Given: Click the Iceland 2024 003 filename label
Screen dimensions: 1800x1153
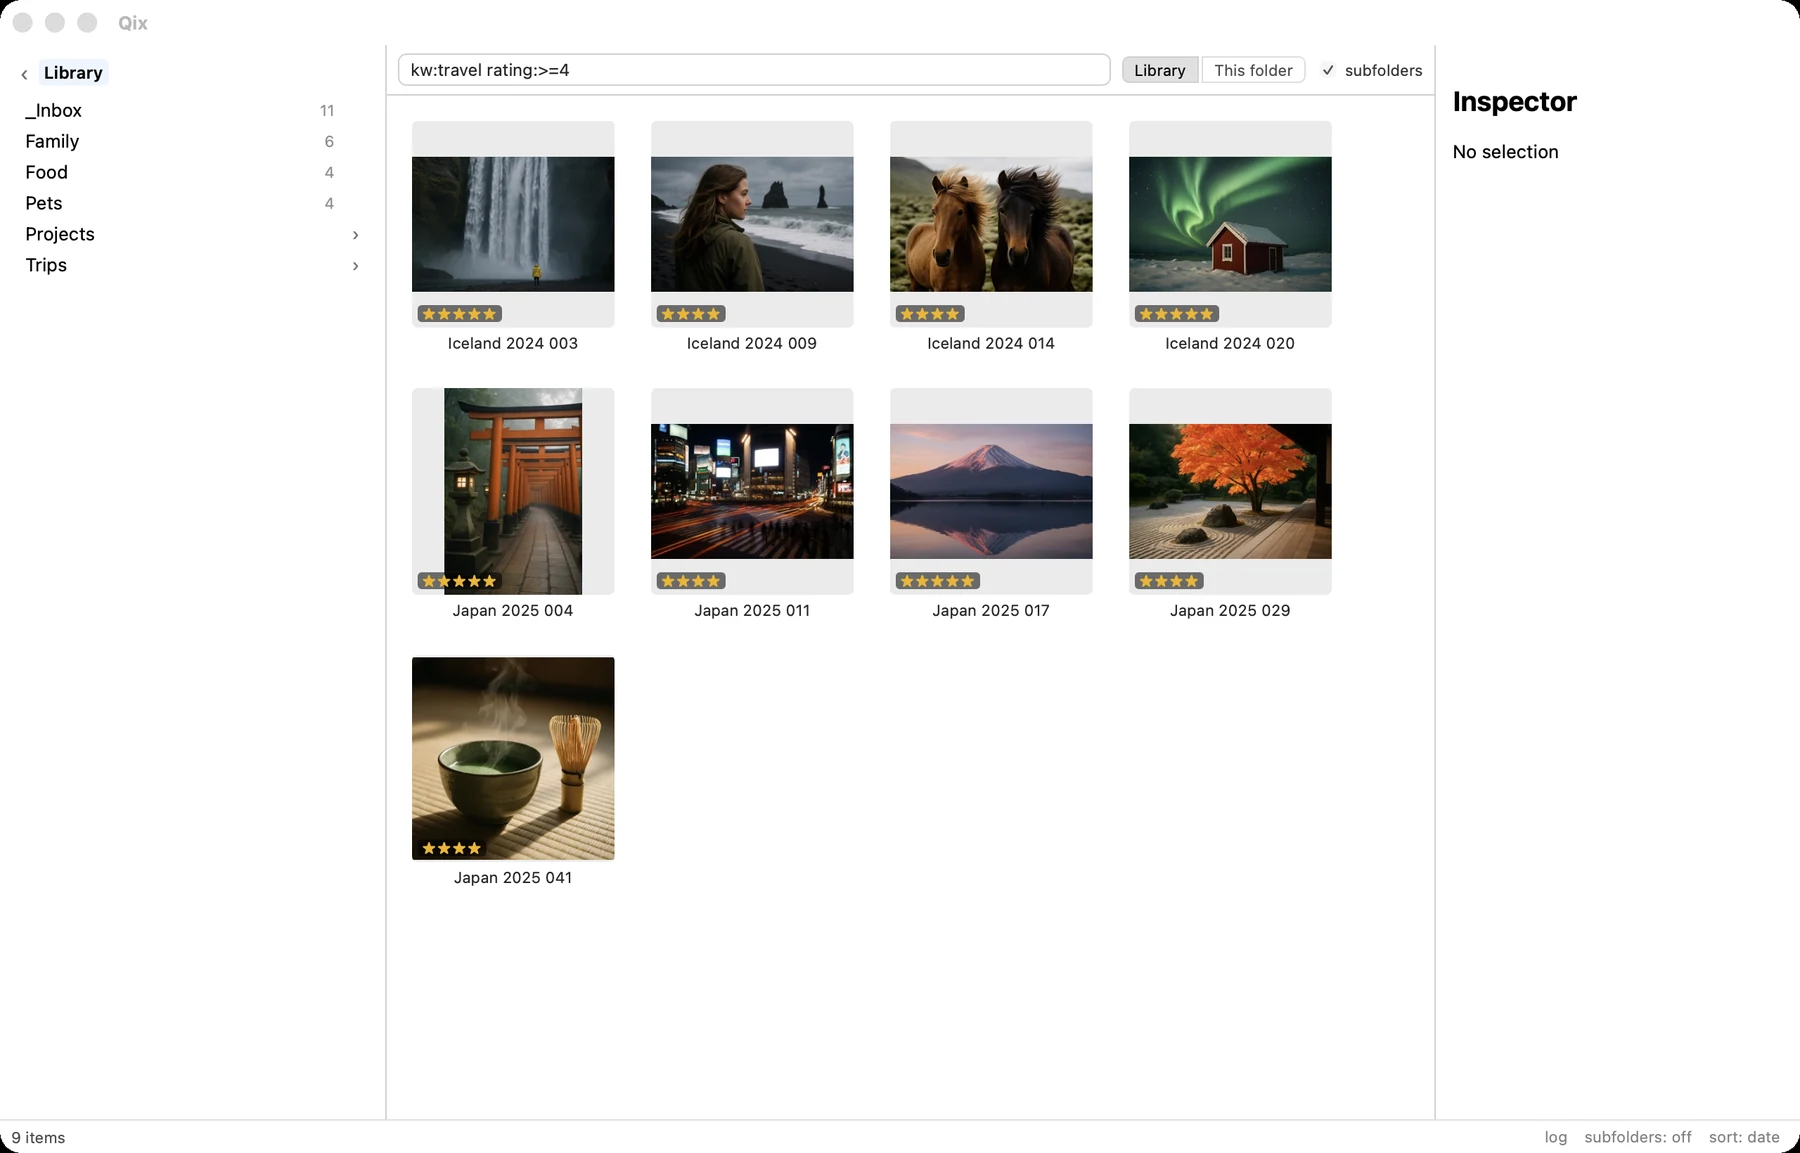Looking at the screenshot, I should [x=513, y=343].
